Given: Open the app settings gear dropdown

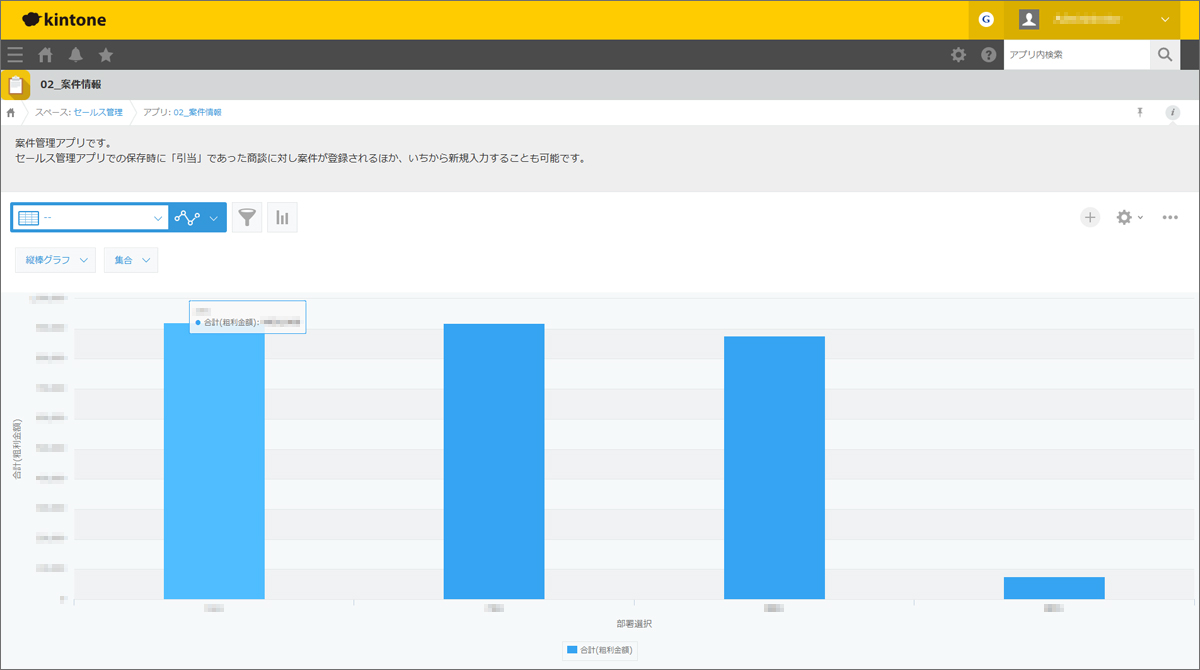Looking at the screenshot, I should click(x=1129, y=217).
